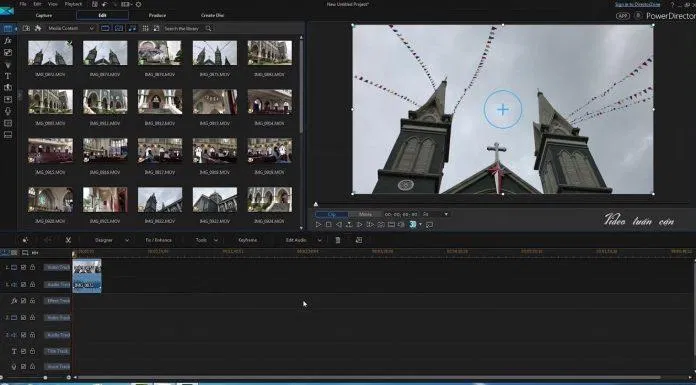
Task: Click the Split scissors icon
Action: point(68,240)
